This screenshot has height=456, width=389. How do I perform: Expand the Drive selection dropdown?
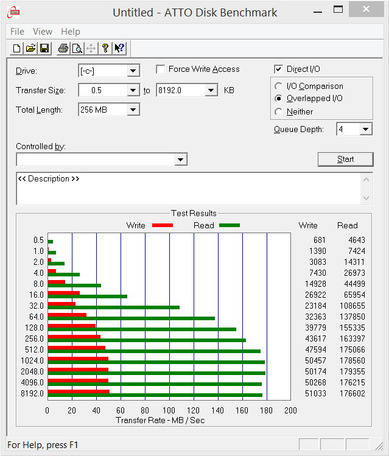point(133,71)
